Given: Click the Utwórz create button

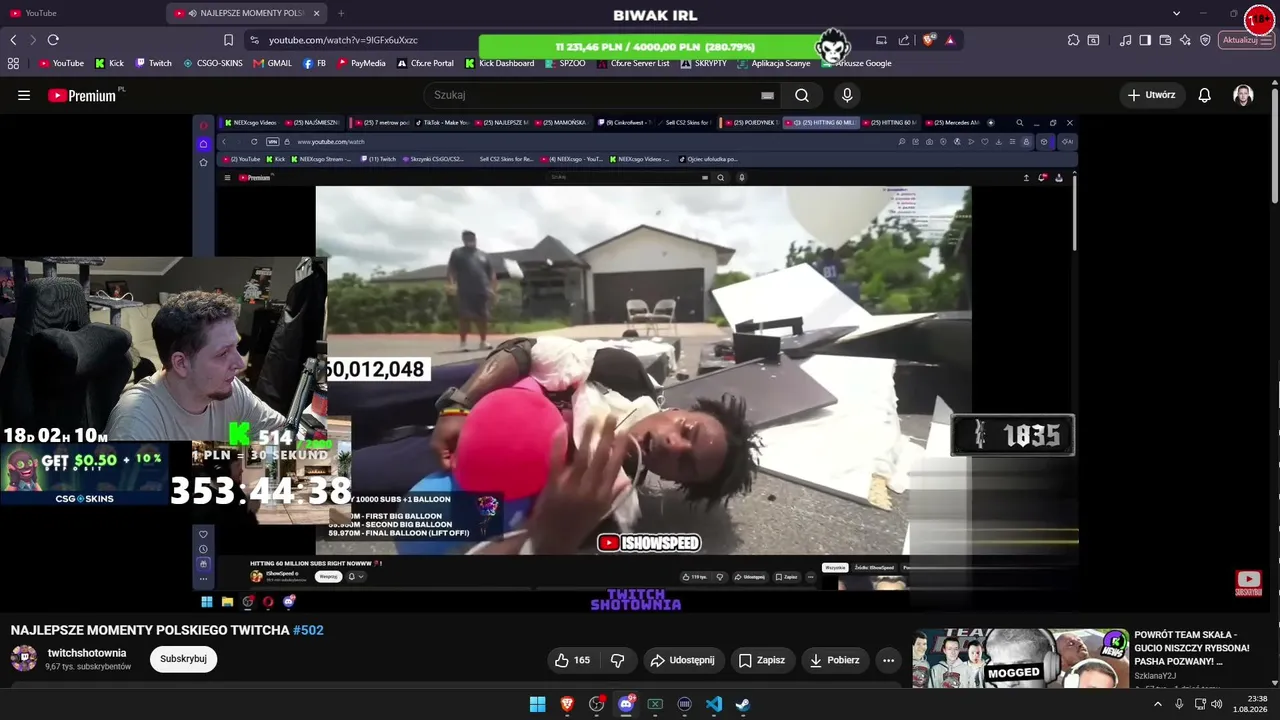Looking at the screenshot, I should coord(1151,95).
